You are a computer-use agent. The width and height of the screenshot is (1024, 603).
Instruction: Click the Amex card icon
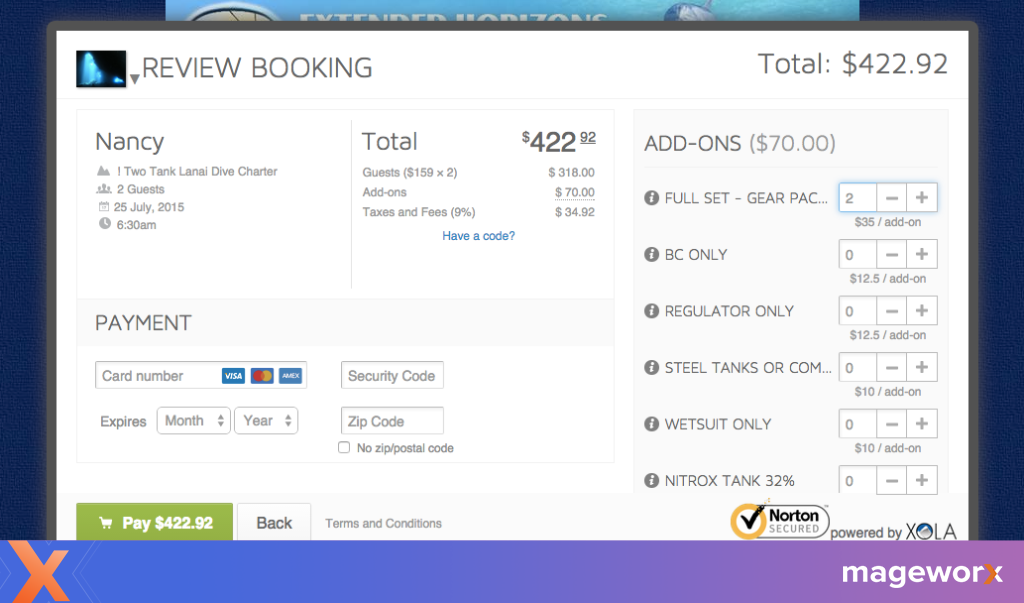(x=291, y=376)
